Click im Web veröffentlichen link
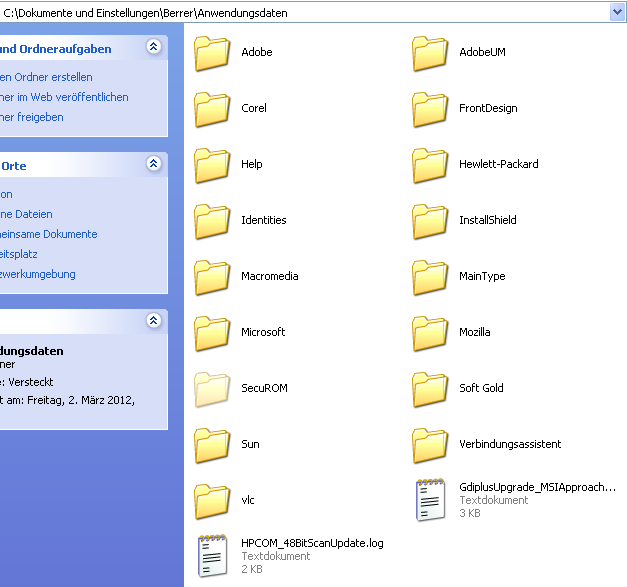The image size is (627, 587). [64, 97]
